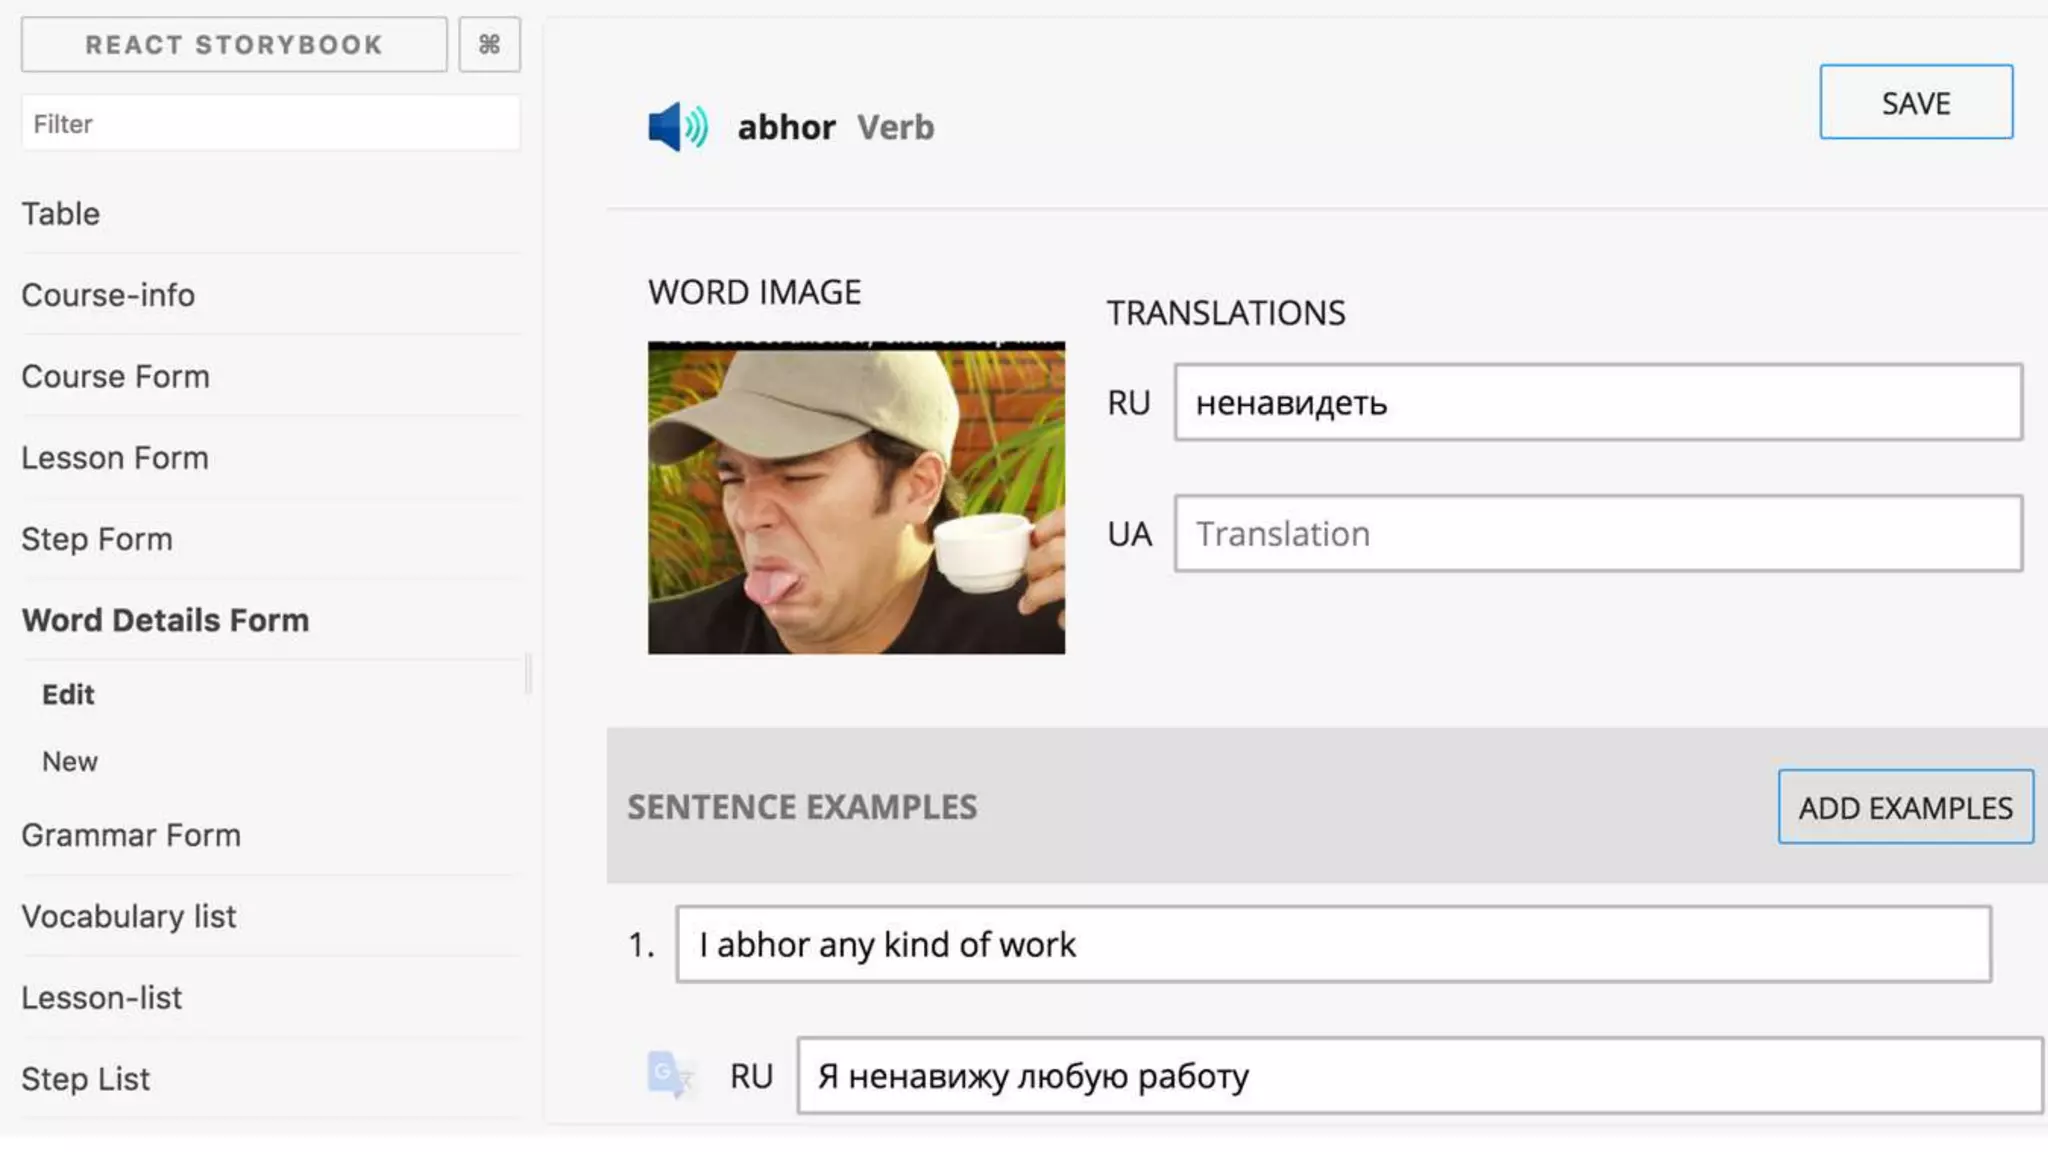The width and height of the screenshot is (2048, 1152).
Task: Collapse the Word Details Form group
Action: 165,620
